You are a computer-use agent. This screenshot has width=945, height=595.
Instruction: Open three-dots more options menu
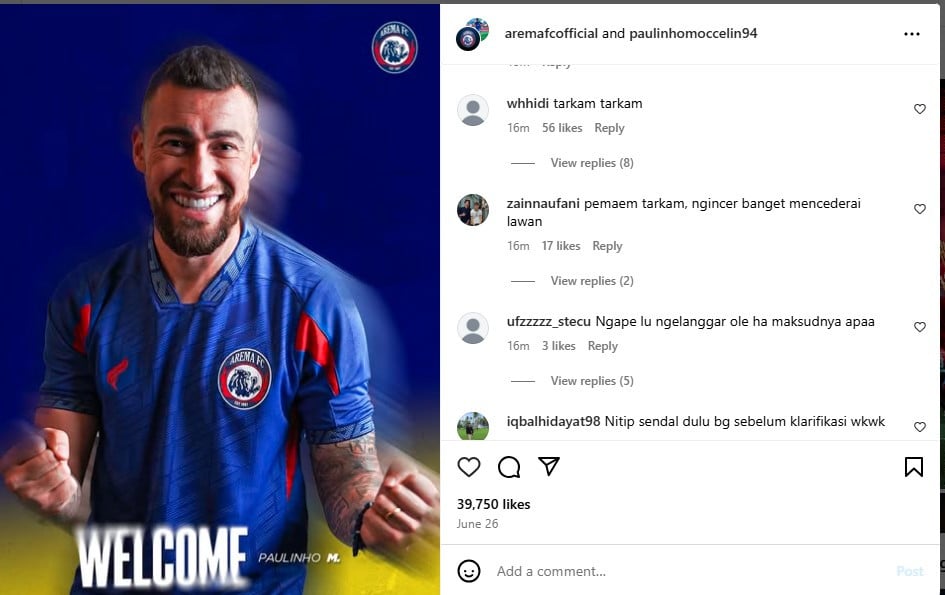912,34
